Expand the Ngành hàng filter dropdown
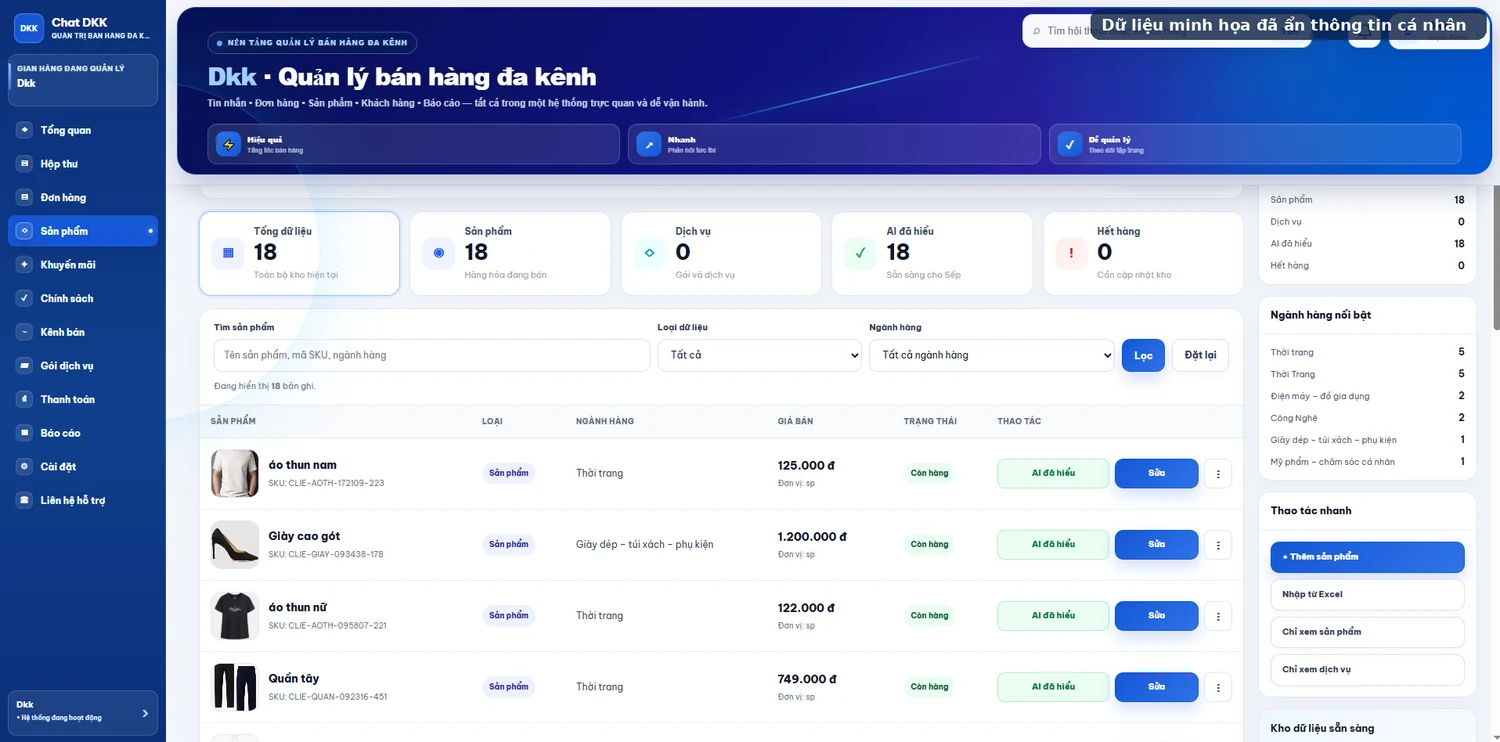This screenshot has width=1500, height=742. click(991, 355)
